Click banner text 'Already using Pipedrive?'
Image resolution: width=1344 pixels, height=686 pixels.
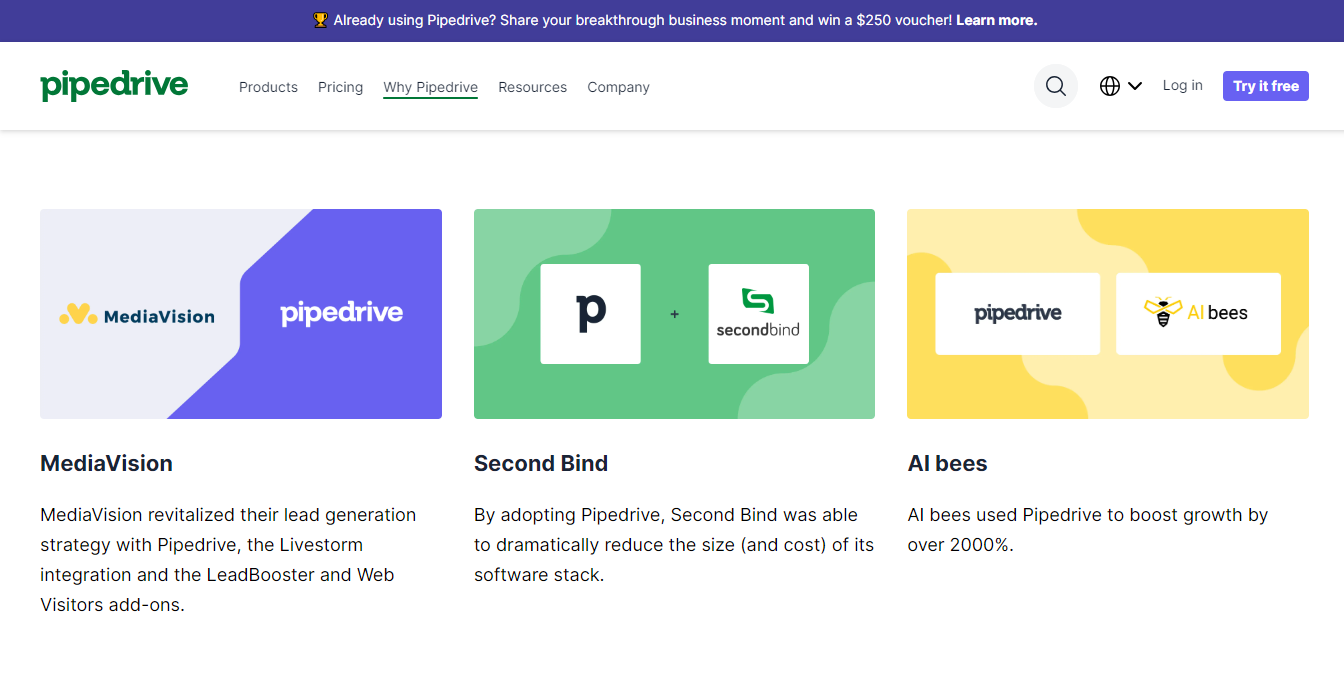414,20
